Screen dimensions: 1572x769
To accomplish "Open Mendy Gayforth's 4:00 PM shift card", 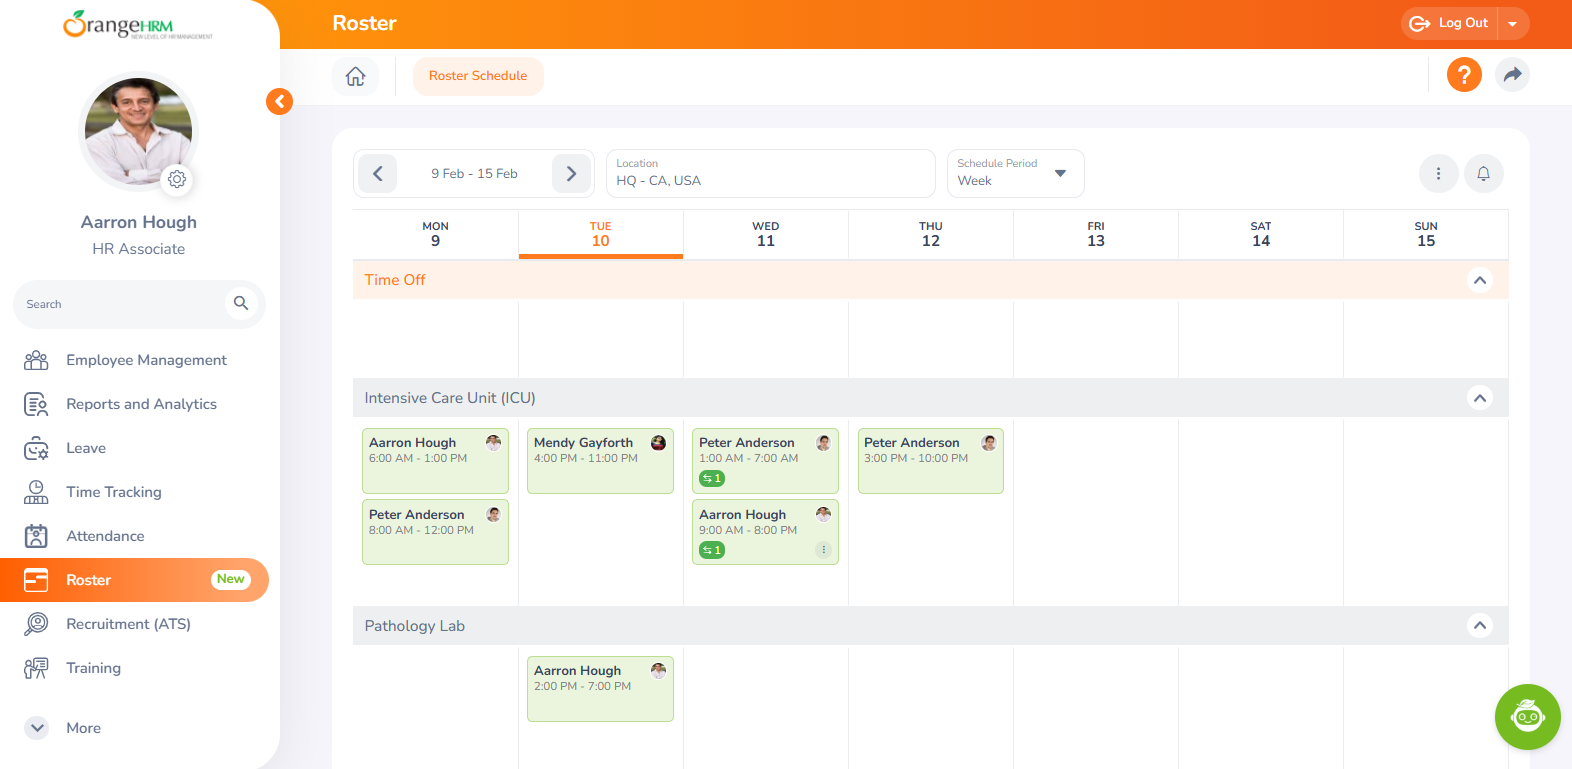I will click(x=600, y=461).
